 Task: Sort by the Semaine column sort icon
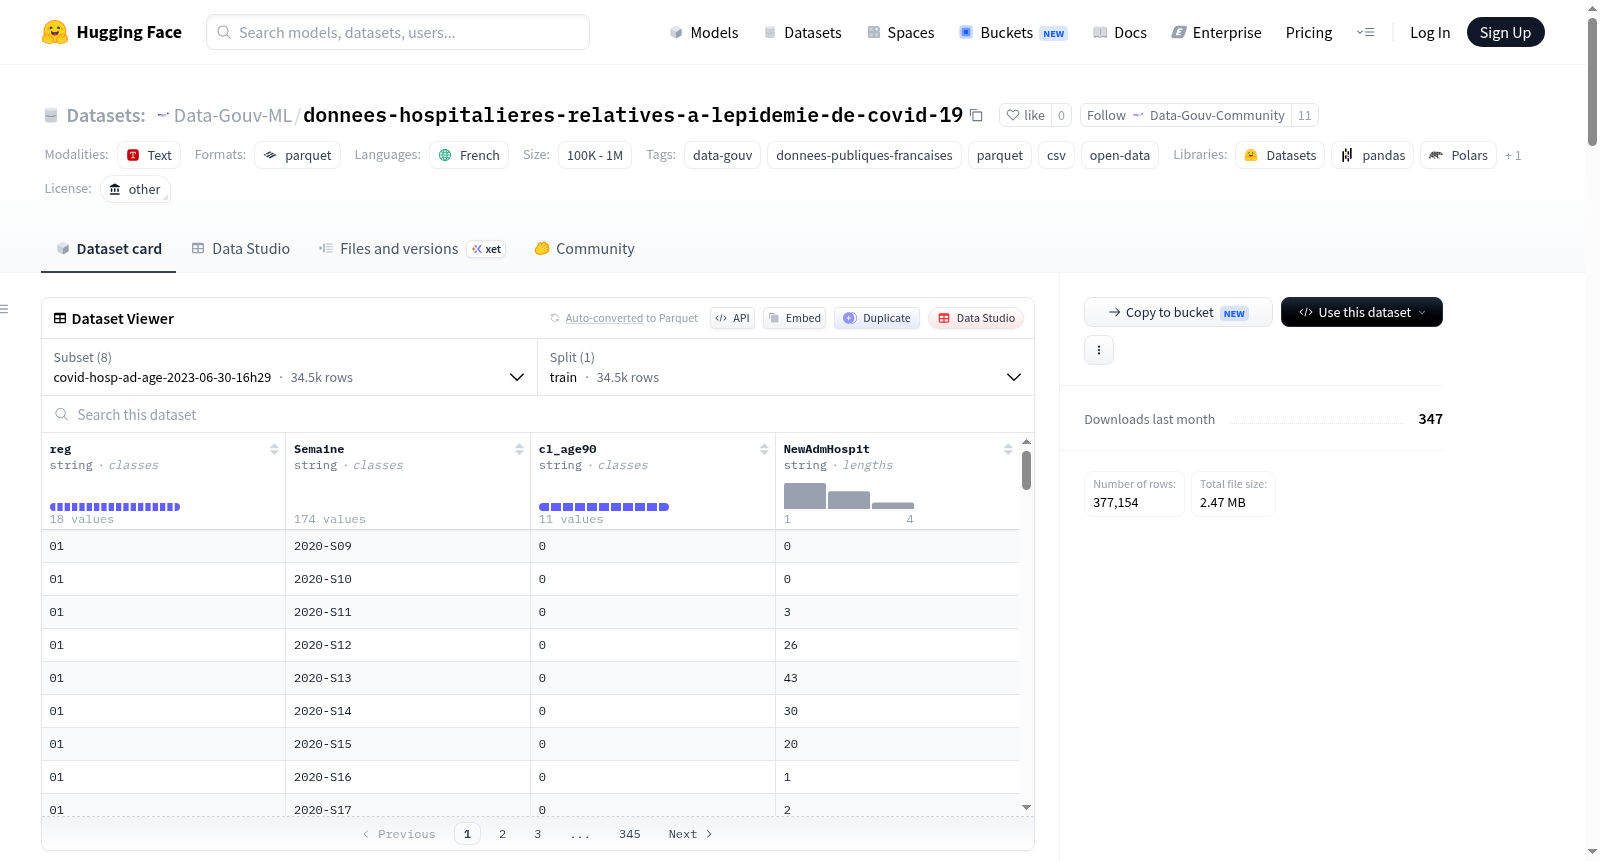click(519, 449)
